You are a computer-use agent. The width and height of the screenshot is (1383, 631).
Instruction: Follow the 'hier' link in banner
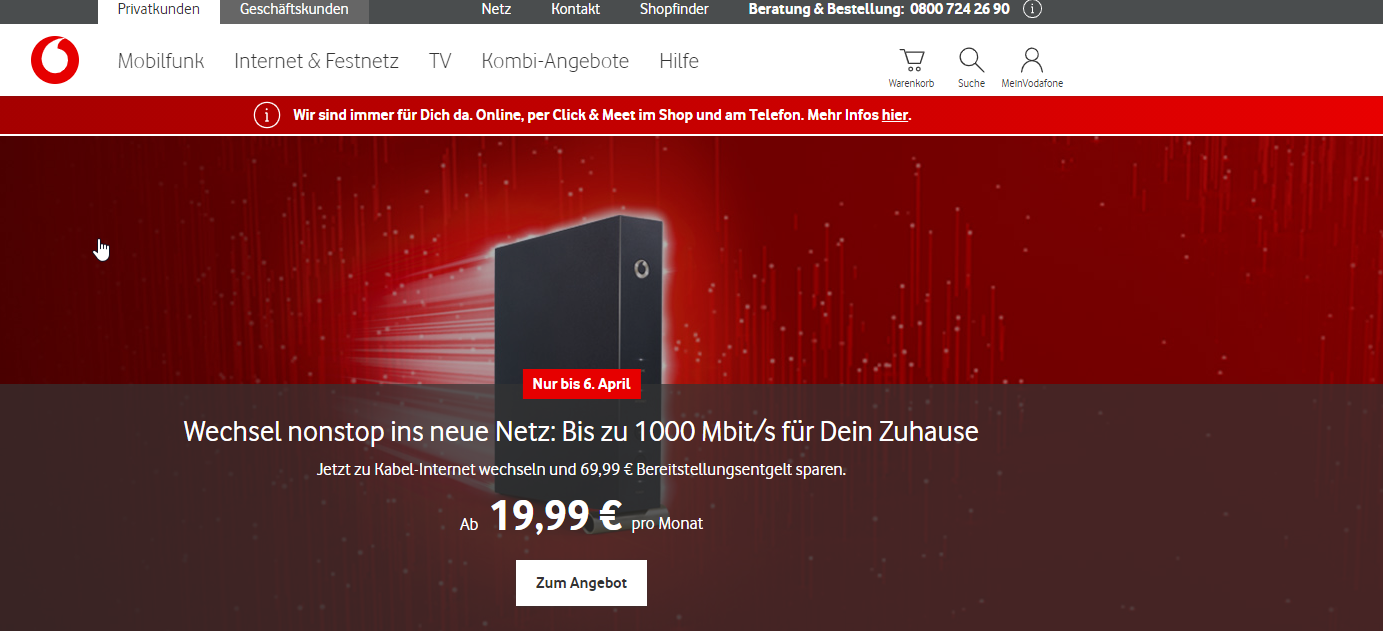click(x=894, y=115)
